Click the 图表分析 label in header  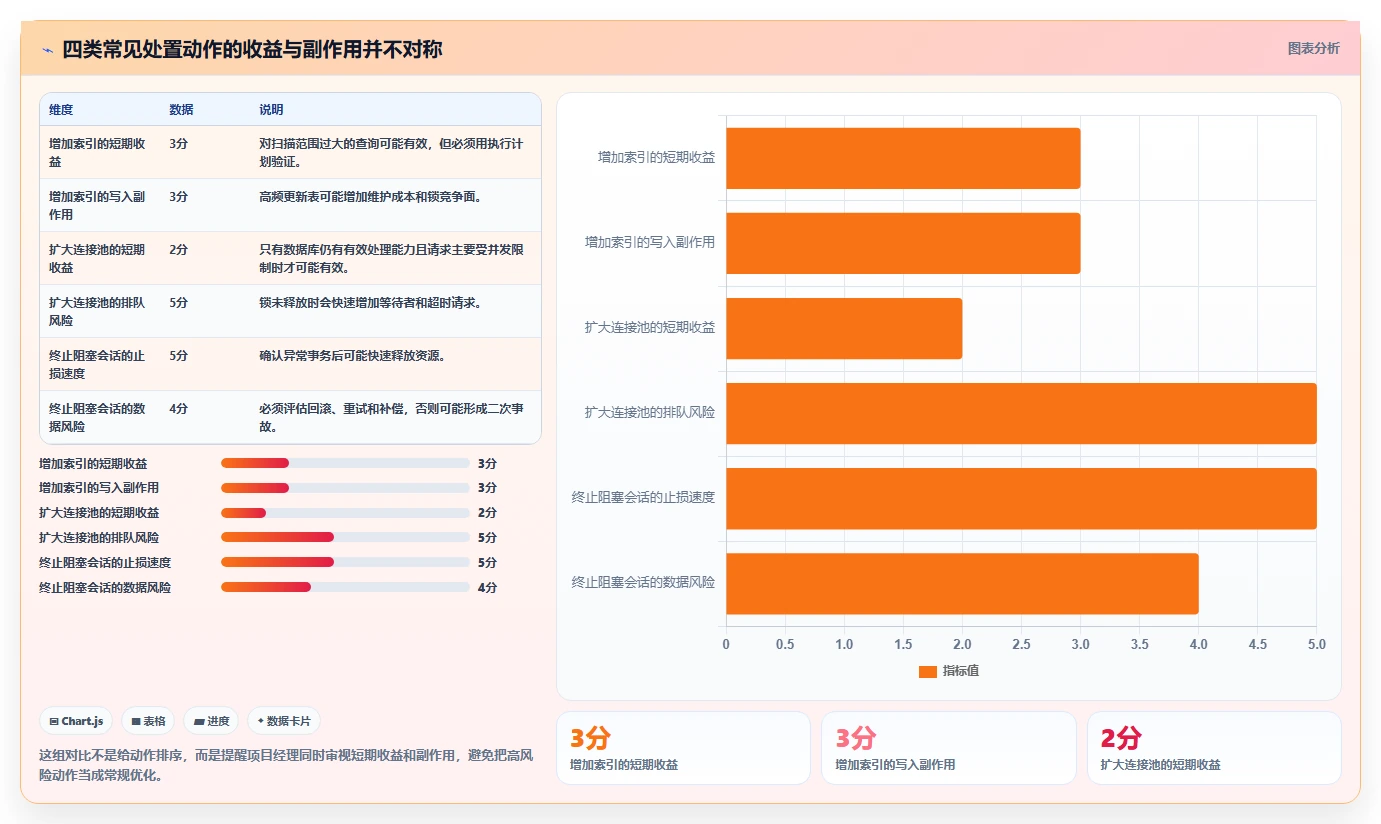[x=1313, y=48]
